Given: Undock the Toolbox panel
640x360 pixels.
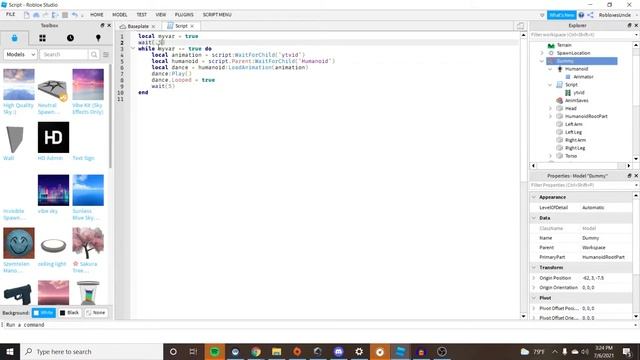Looking at the screenshot, I should pyautogui.click(x=102, y=25).
